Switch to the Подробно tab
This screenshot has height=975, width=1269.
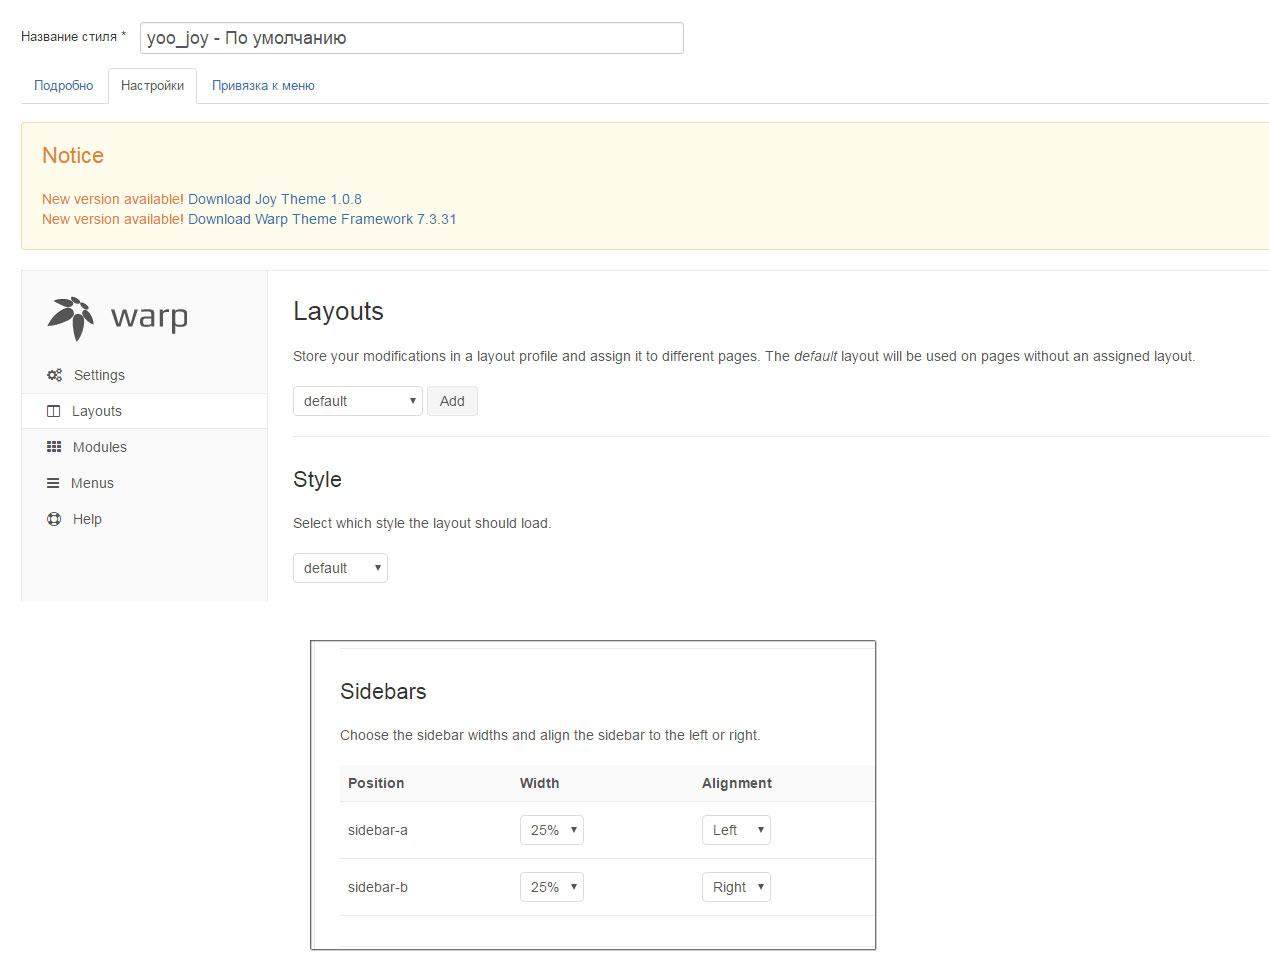(64, 86)
